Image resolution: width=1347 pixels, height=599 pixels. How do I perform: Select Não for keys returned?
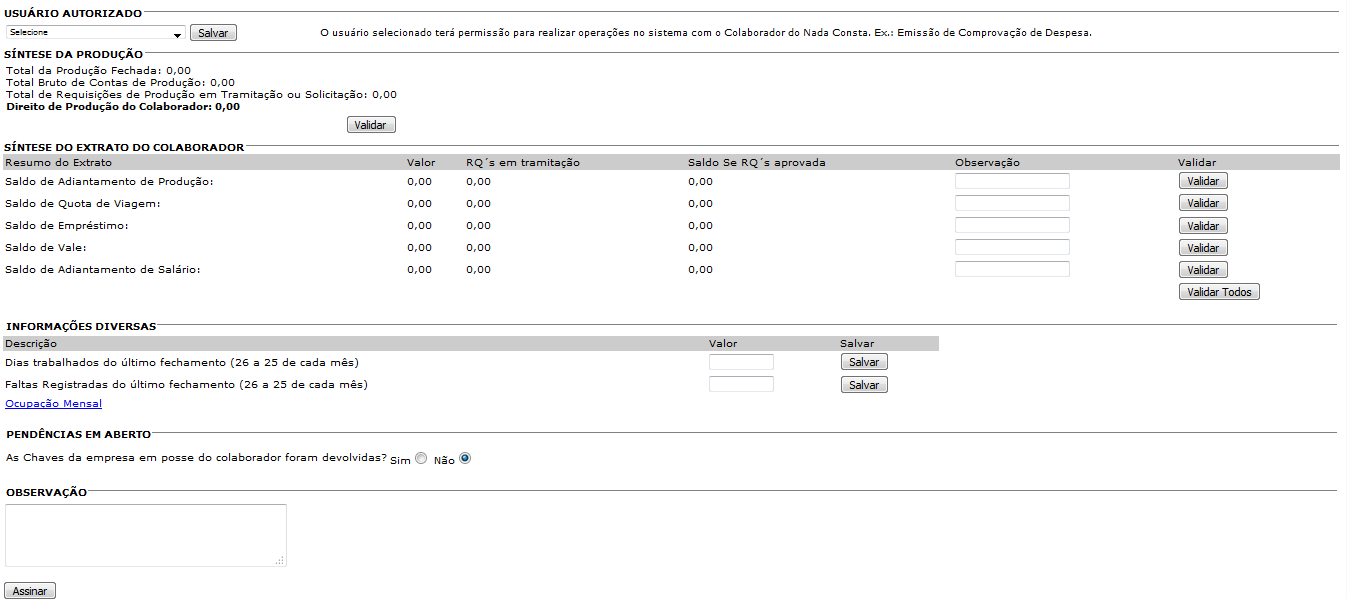(x=464, y=459)
